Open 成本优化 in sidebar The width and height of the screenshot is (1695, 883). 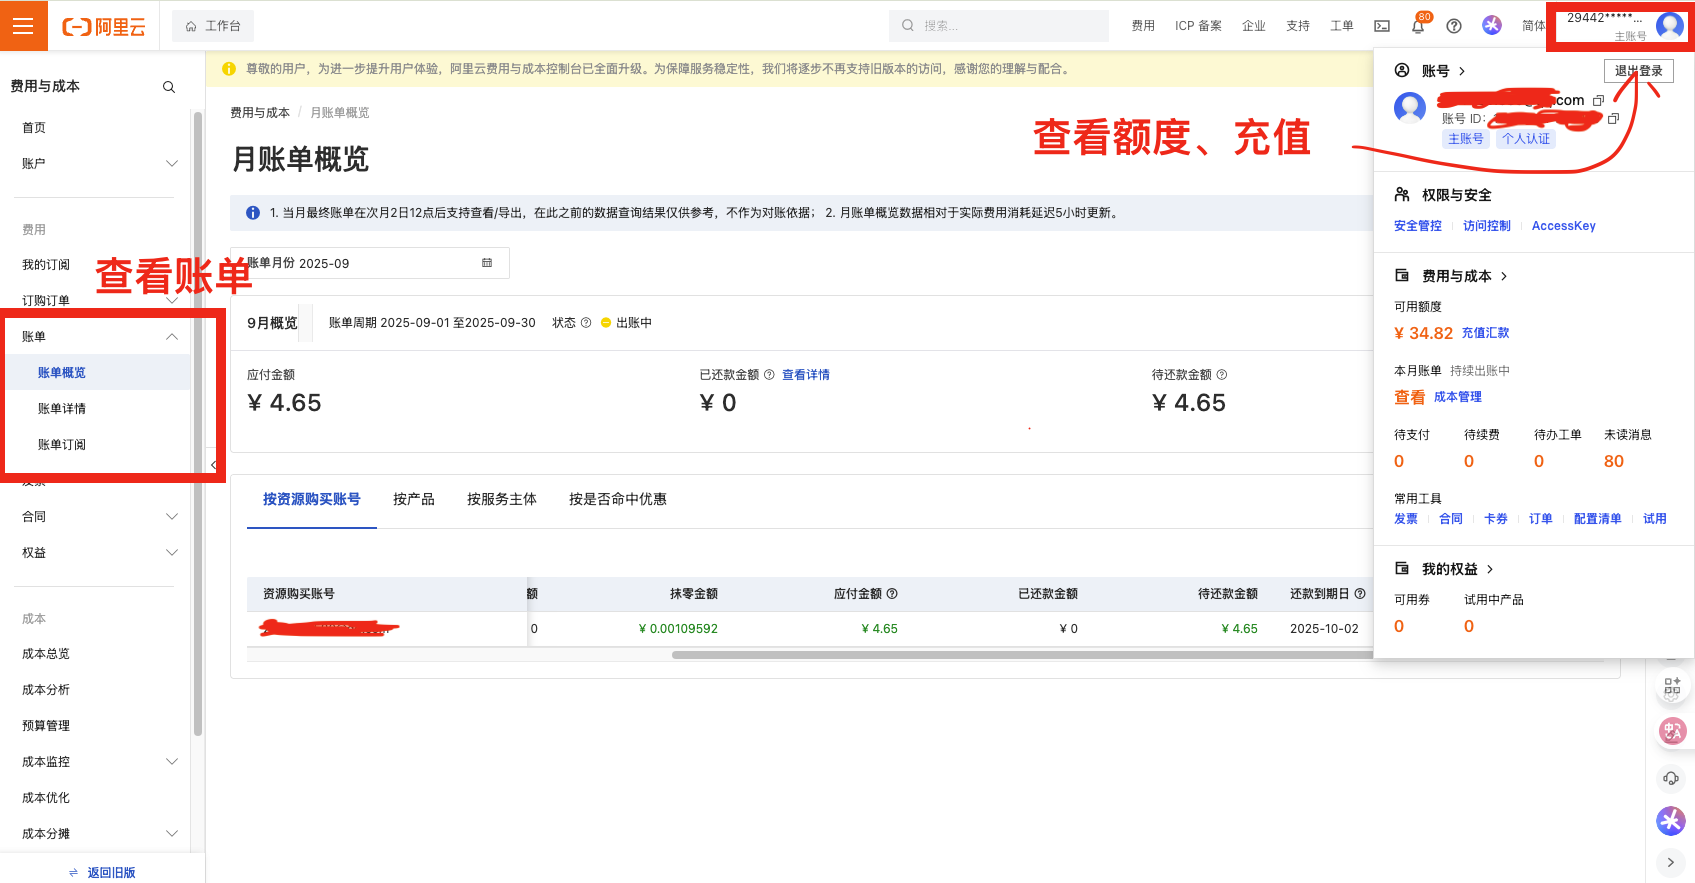click(46, 798)
